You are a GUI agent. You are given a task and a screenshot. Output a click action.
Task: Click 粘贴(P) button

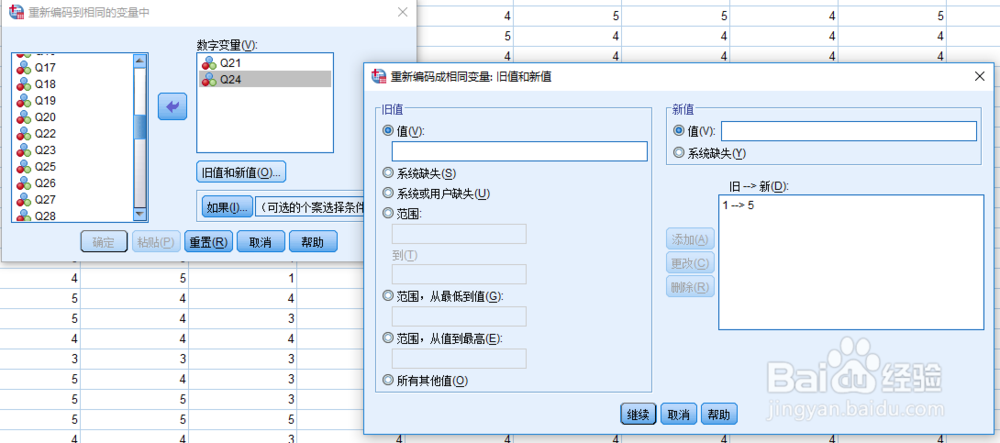click(156, 242)
